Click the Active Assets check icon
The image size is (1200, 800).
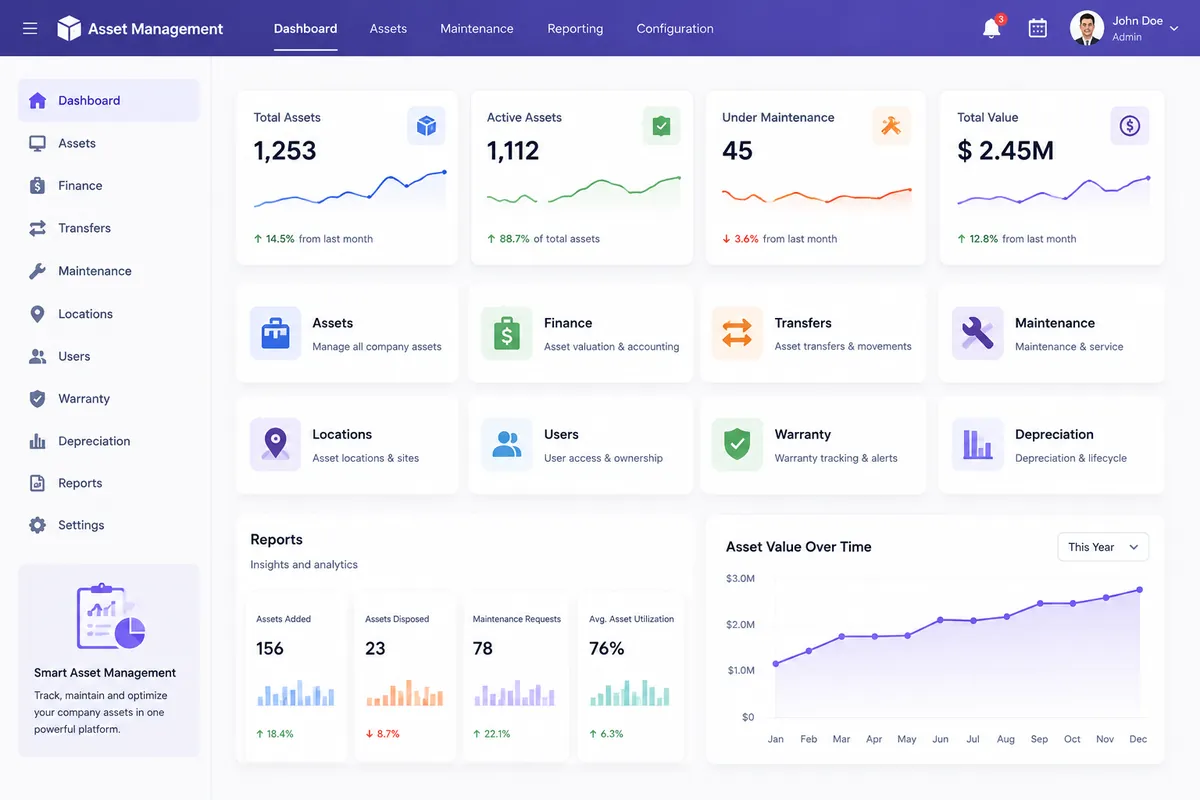(661, 126)
